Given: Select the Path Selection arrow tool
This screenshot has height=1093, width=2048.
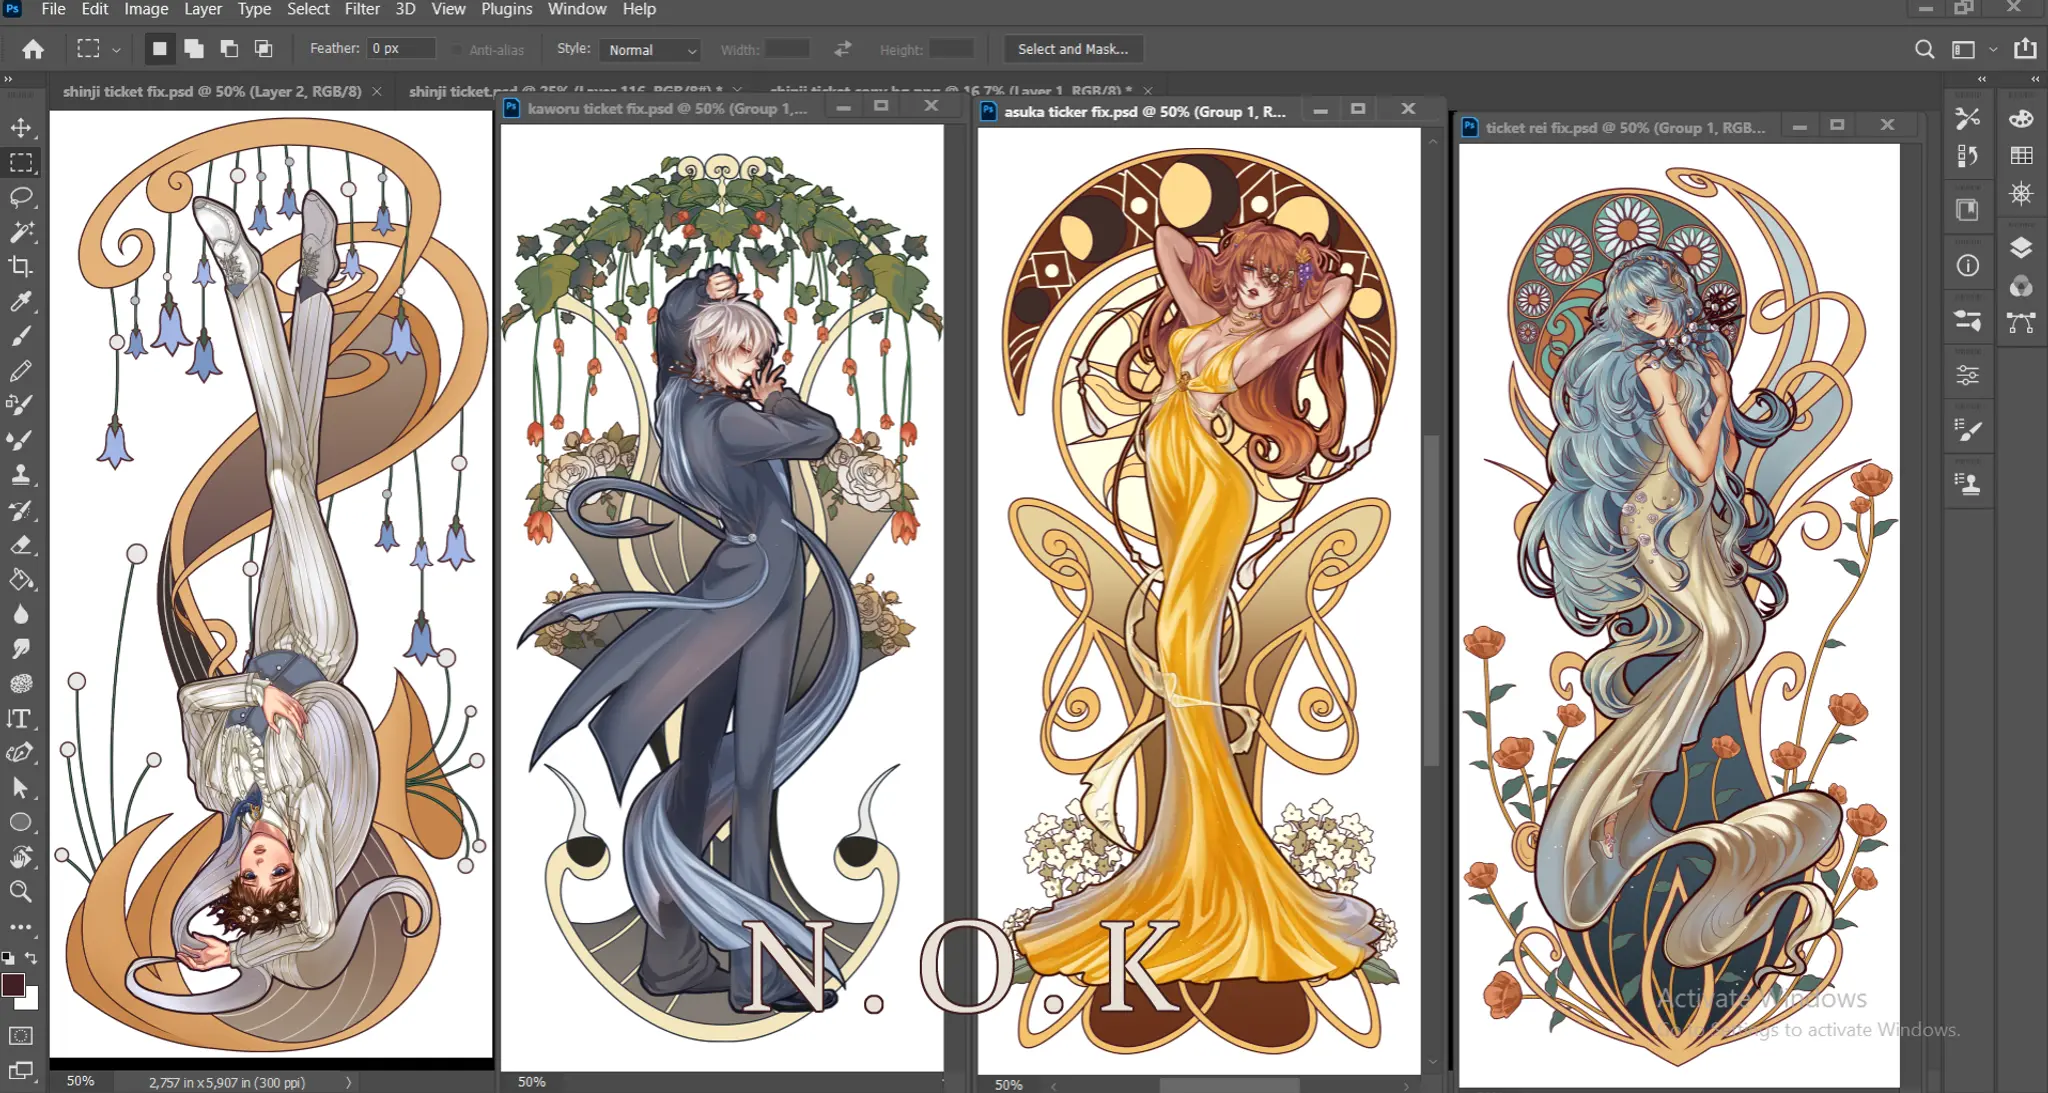Looking at the screenshot, I should click(x=21, y=788).
